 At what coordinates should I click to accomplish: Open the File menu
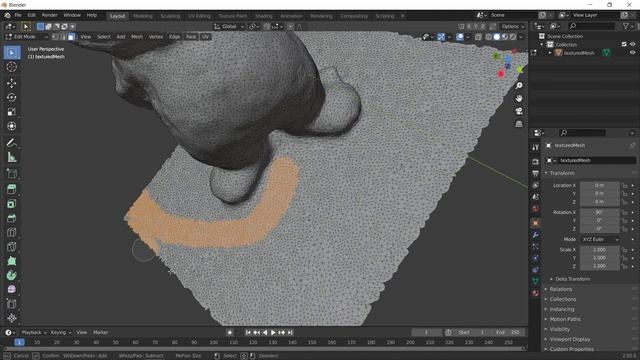18,16
